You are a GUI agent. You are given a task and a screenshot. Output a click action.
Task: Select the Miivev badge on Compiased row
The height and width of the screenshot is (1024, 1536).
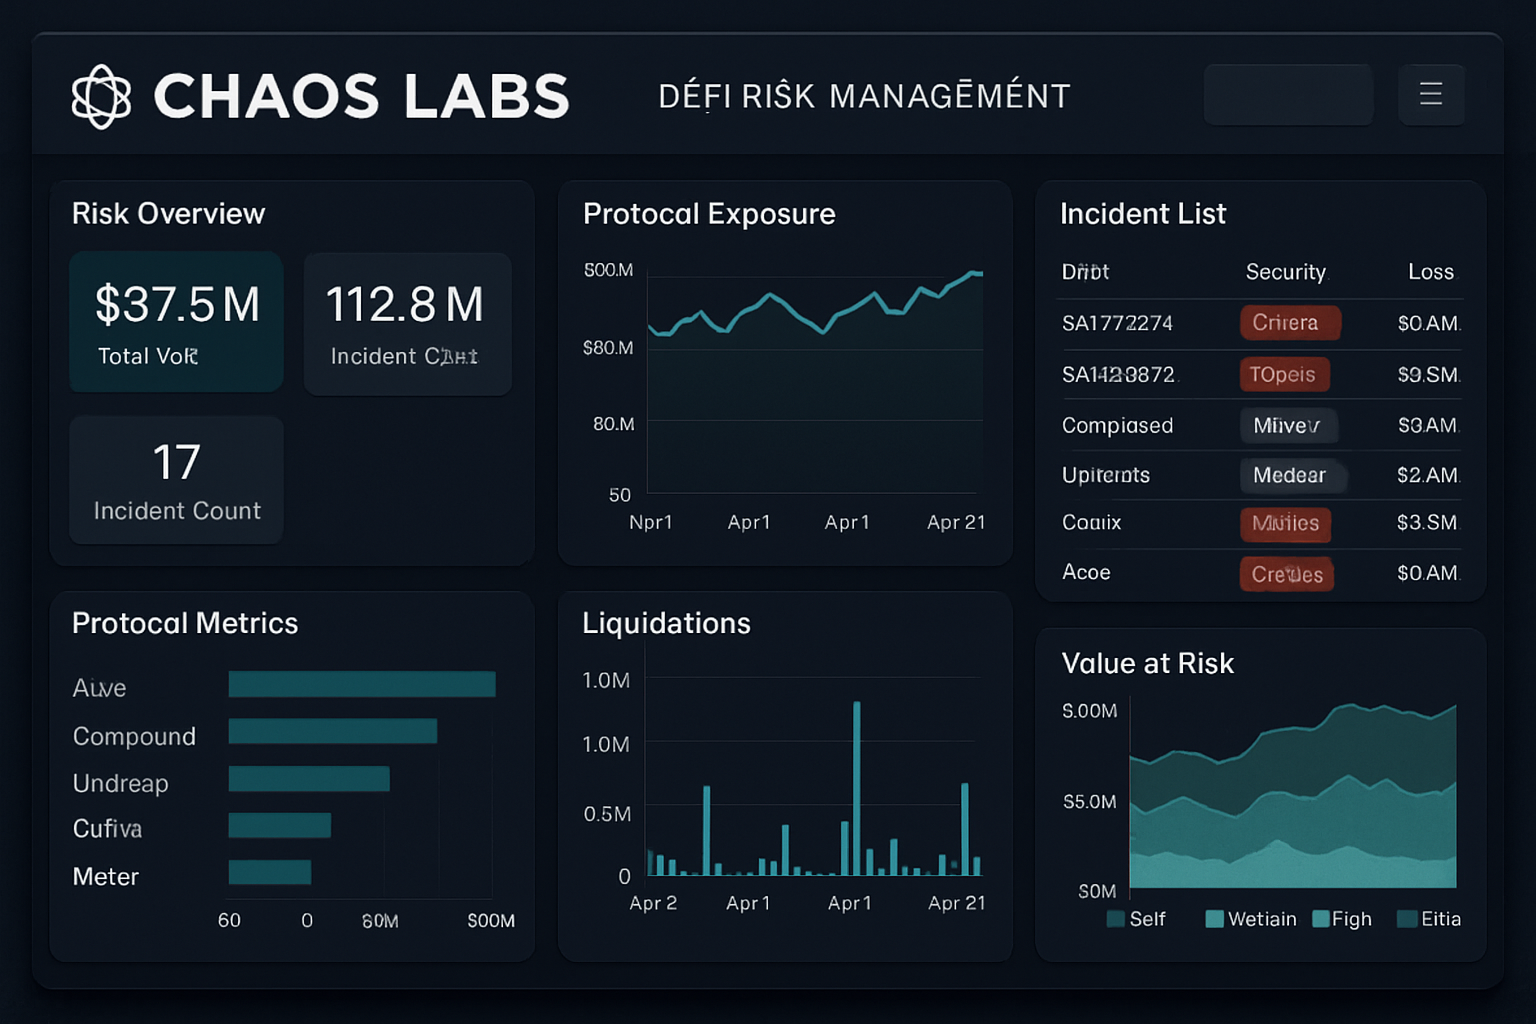click(1288, 425)
